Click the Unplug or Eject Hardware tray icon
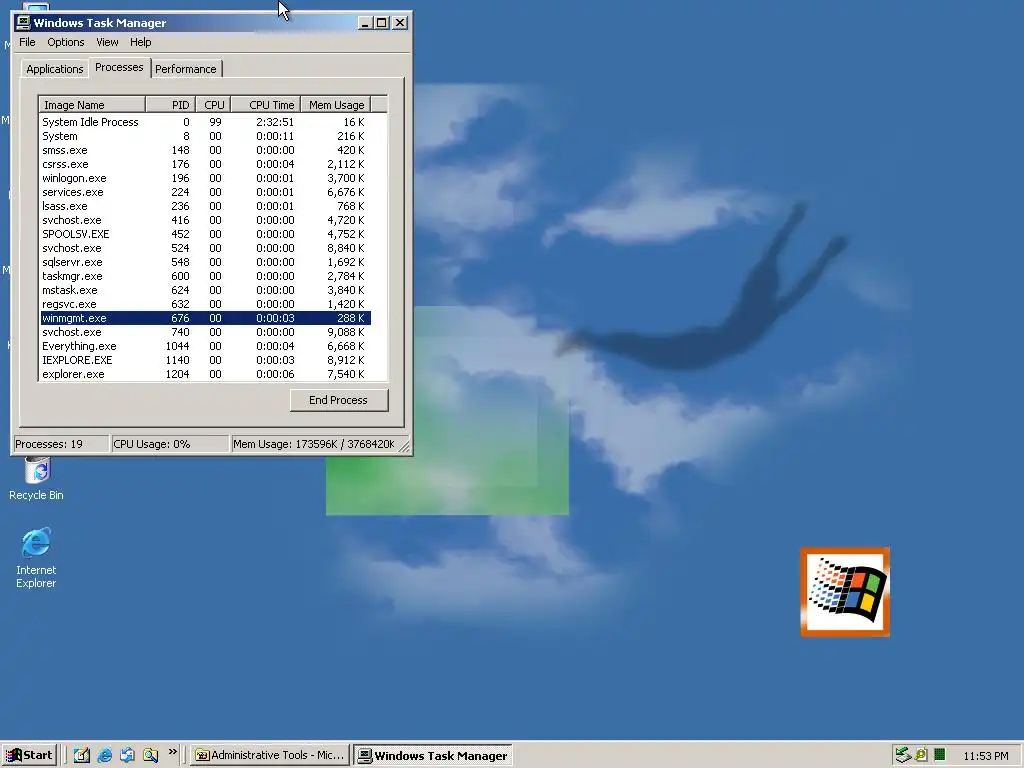Screen dimensions: 1024x768 (903, 756)
